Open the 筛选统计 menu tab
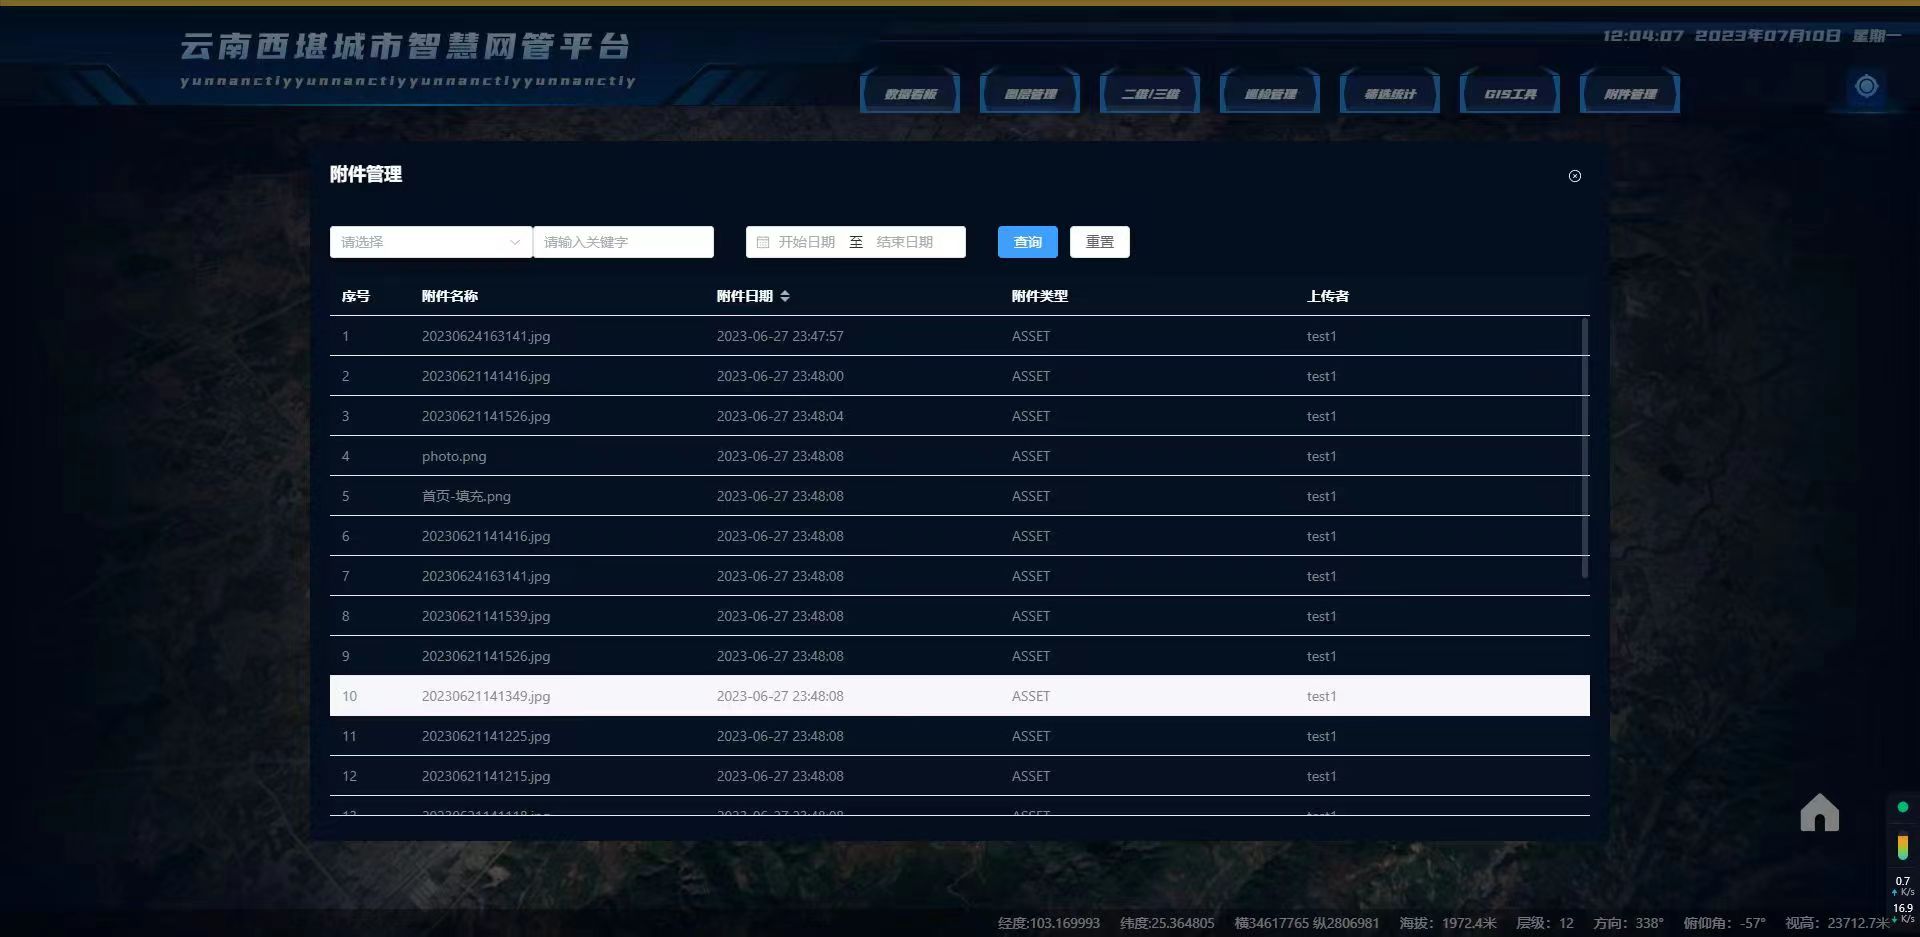The height and width of the screenshot is (937, 1920). pyautogui.click(x=1390, y=93)
